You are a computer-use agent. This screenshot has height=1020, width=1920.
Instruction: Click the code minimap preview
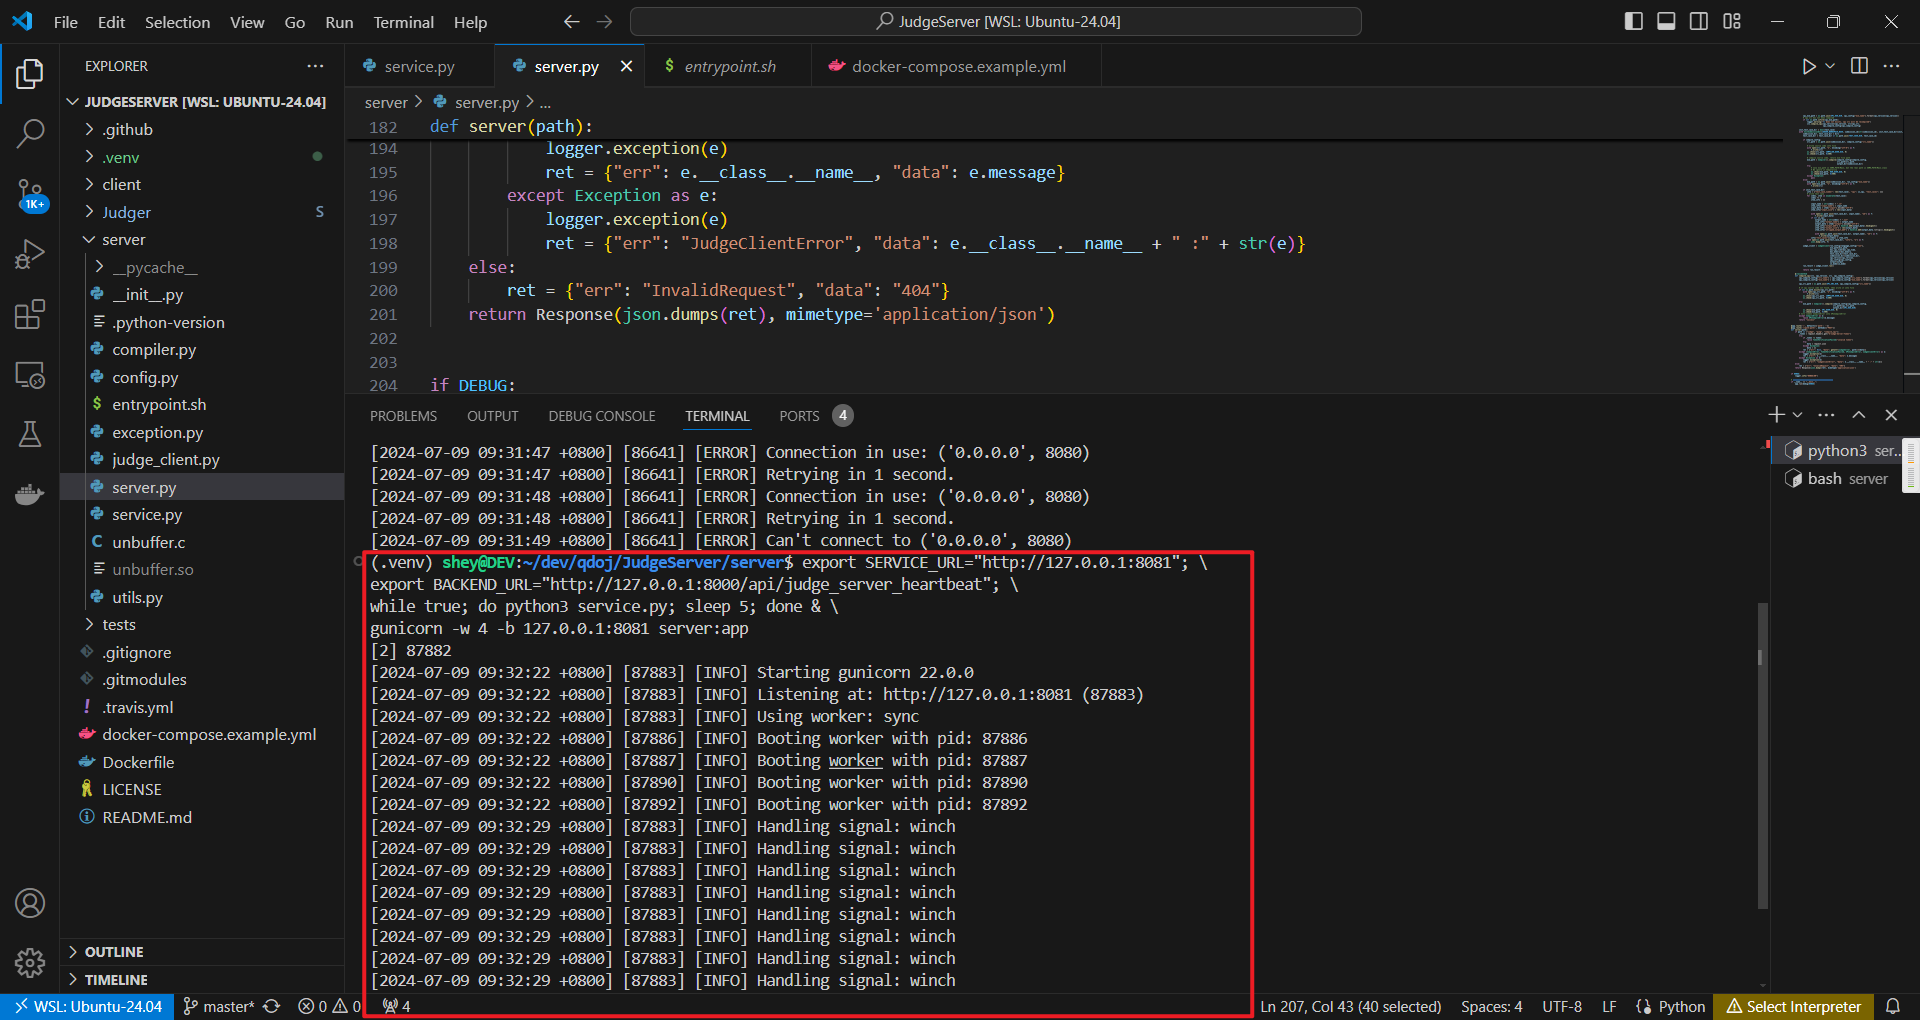pyautogui.click(x=1846, y=250)
